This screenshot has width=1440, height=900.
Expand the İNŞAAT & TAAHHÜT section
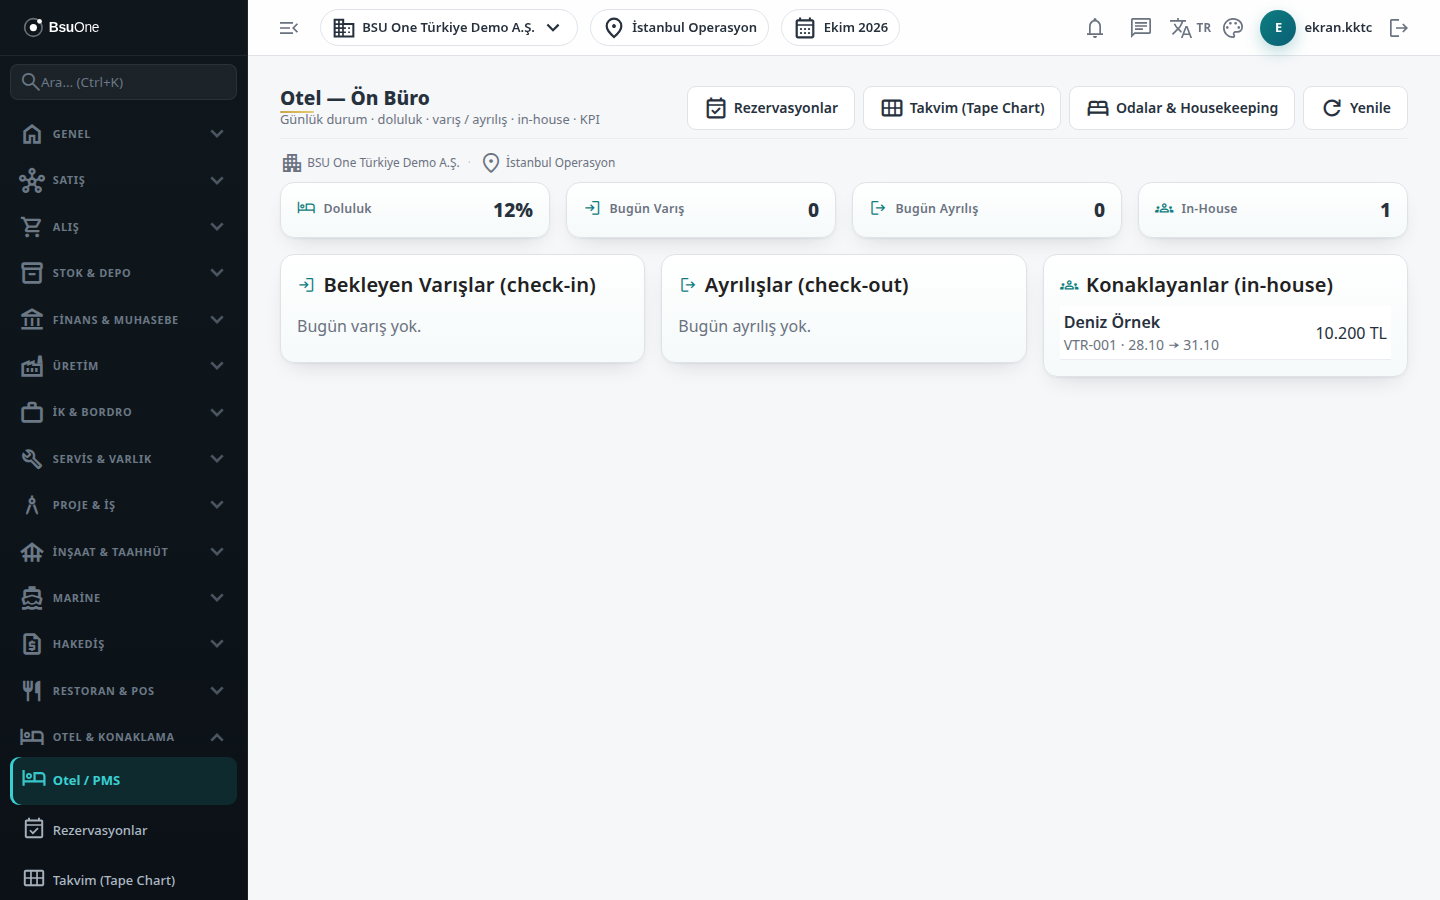124,552
